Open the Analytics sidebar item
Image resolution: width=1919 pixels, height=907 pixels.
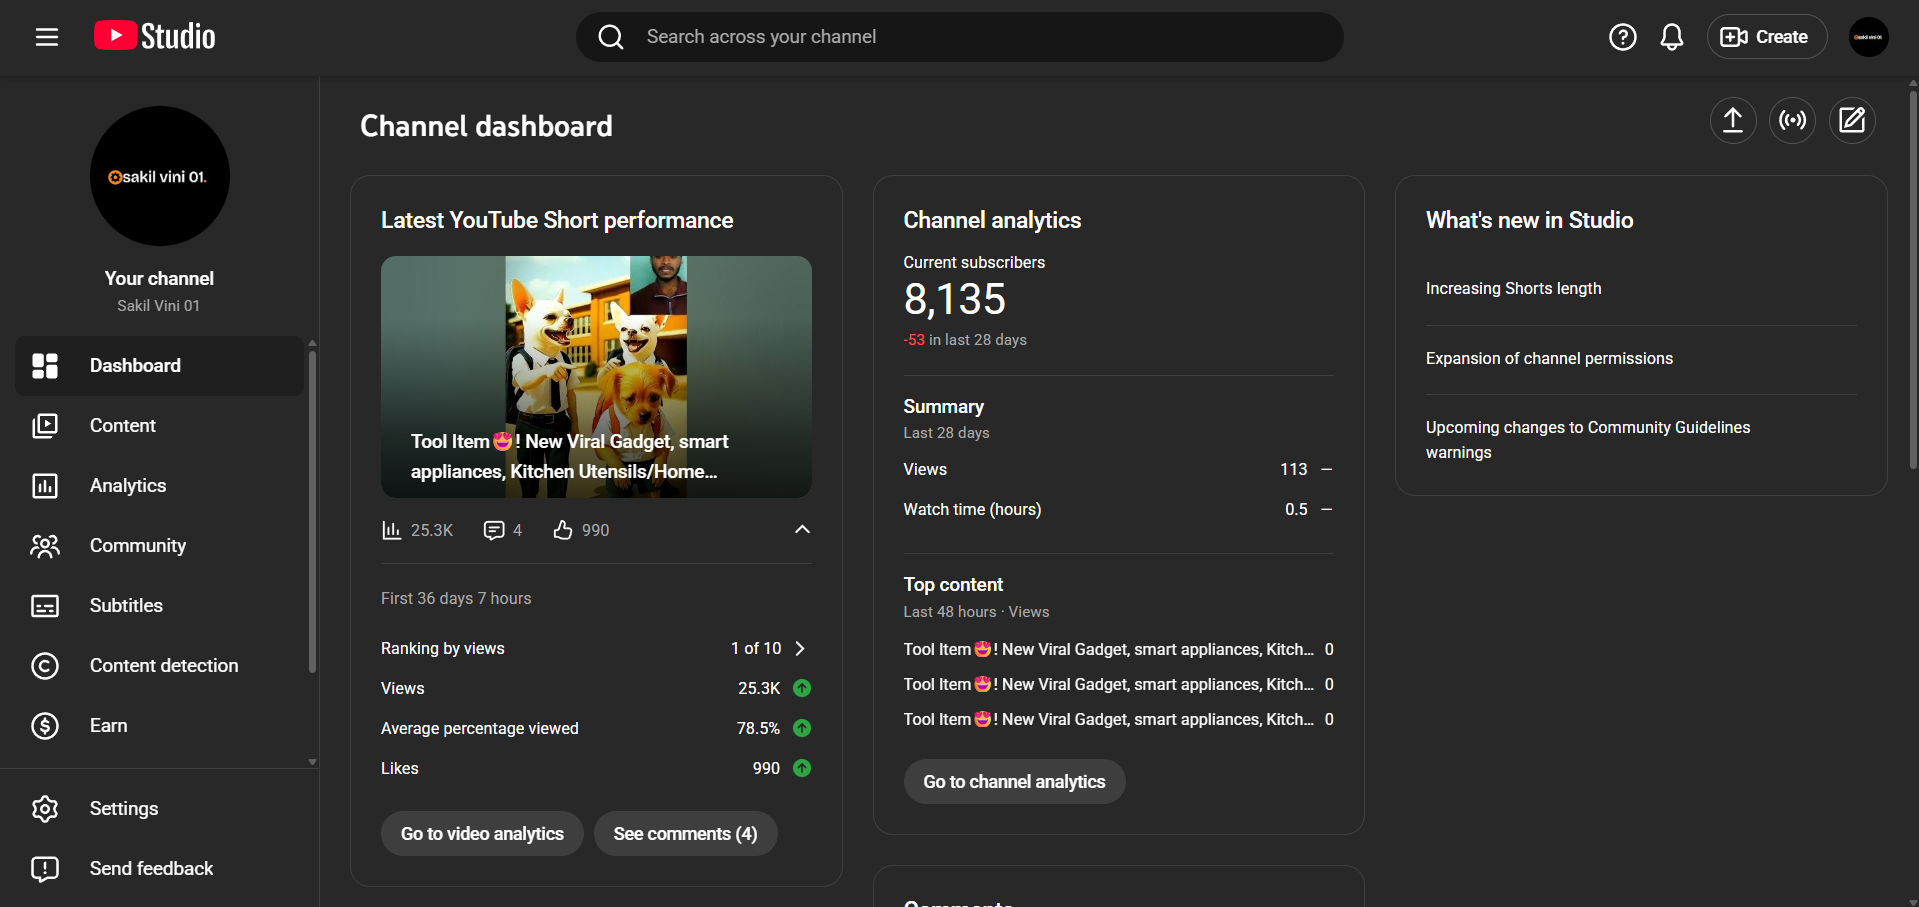(128, 486)
